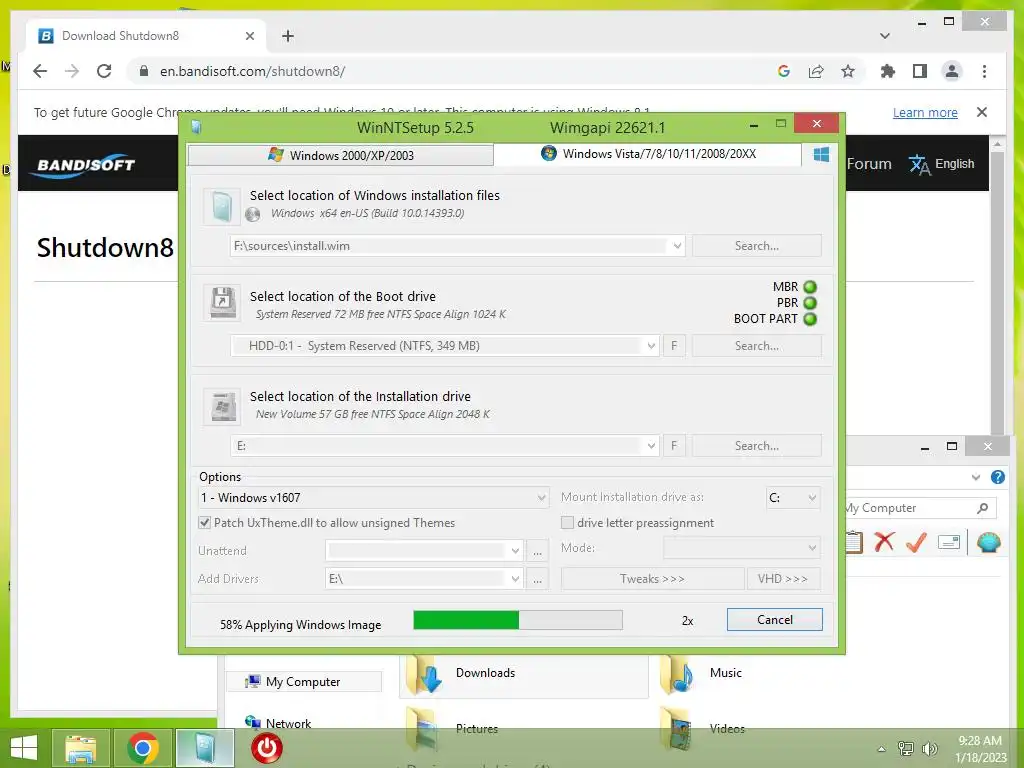
Task: Dismiss the Chrome update notice bar
Action: pyautogui.click(x=982, y=112)
